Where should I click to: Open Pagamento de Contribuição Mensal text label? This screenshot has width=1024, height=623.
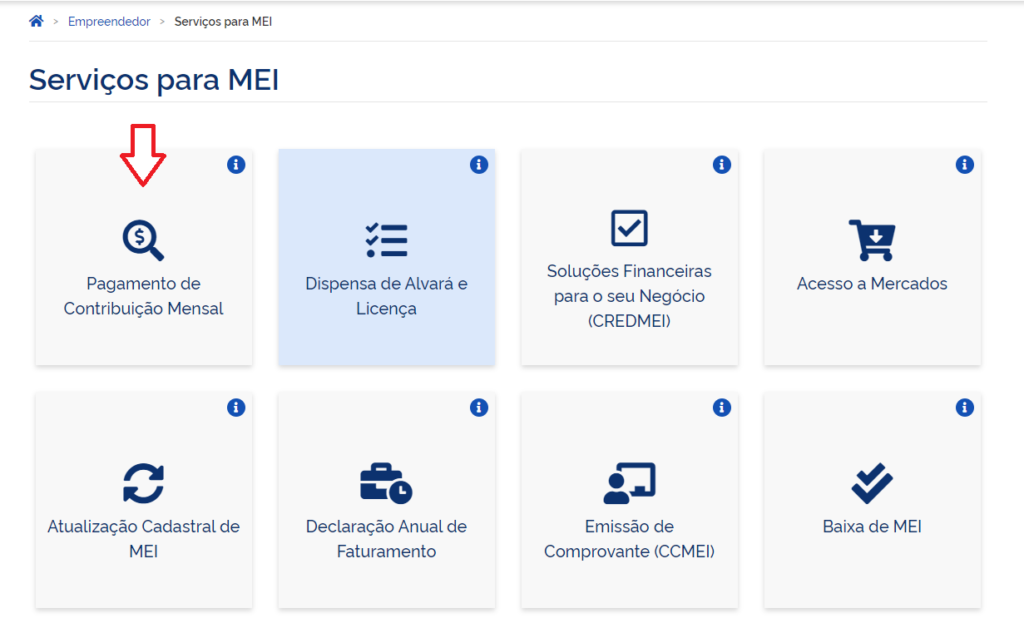(x=143, y=296)
